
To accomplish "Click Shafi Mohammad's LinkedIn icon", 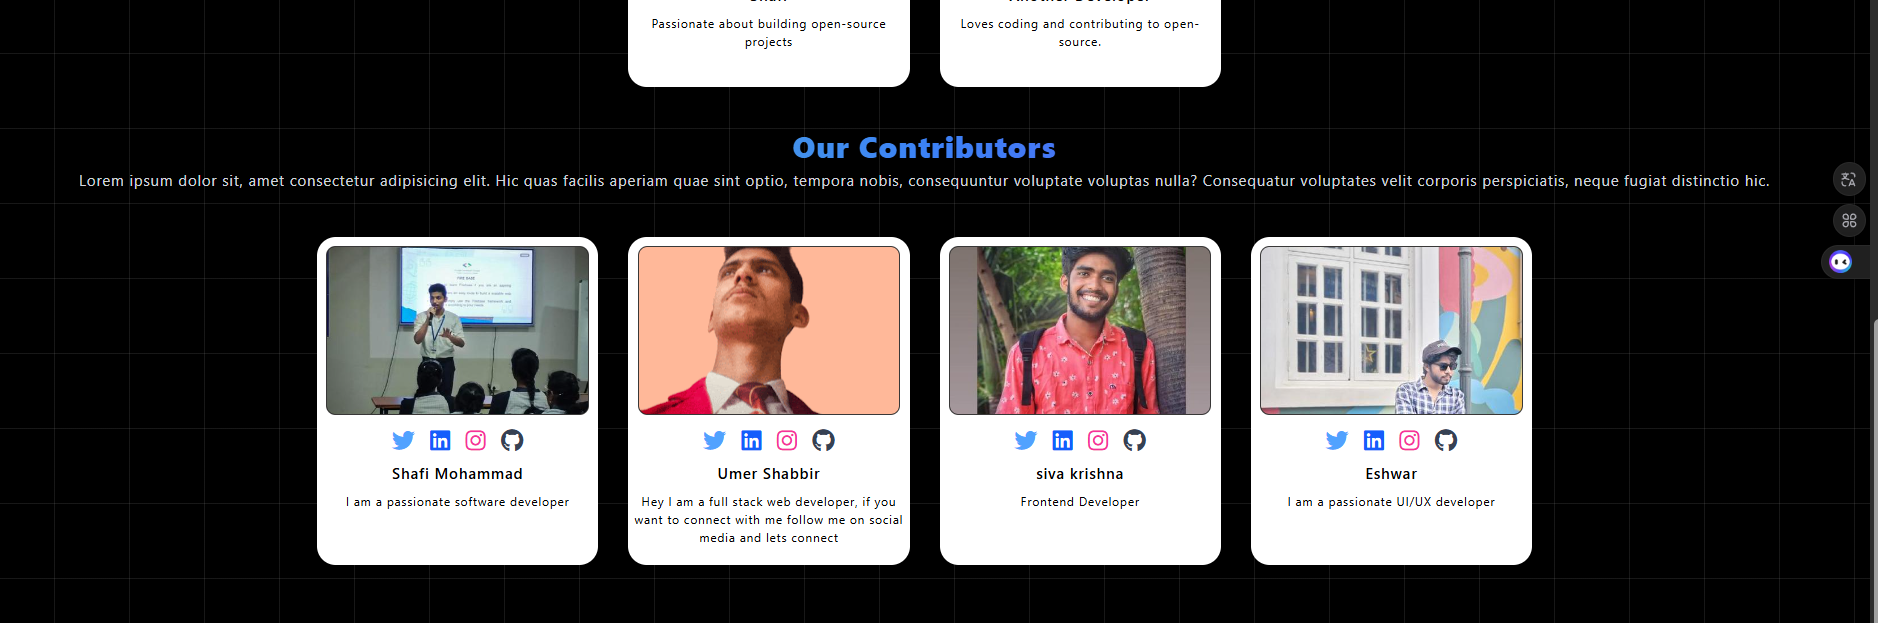I will click(440, 440).
